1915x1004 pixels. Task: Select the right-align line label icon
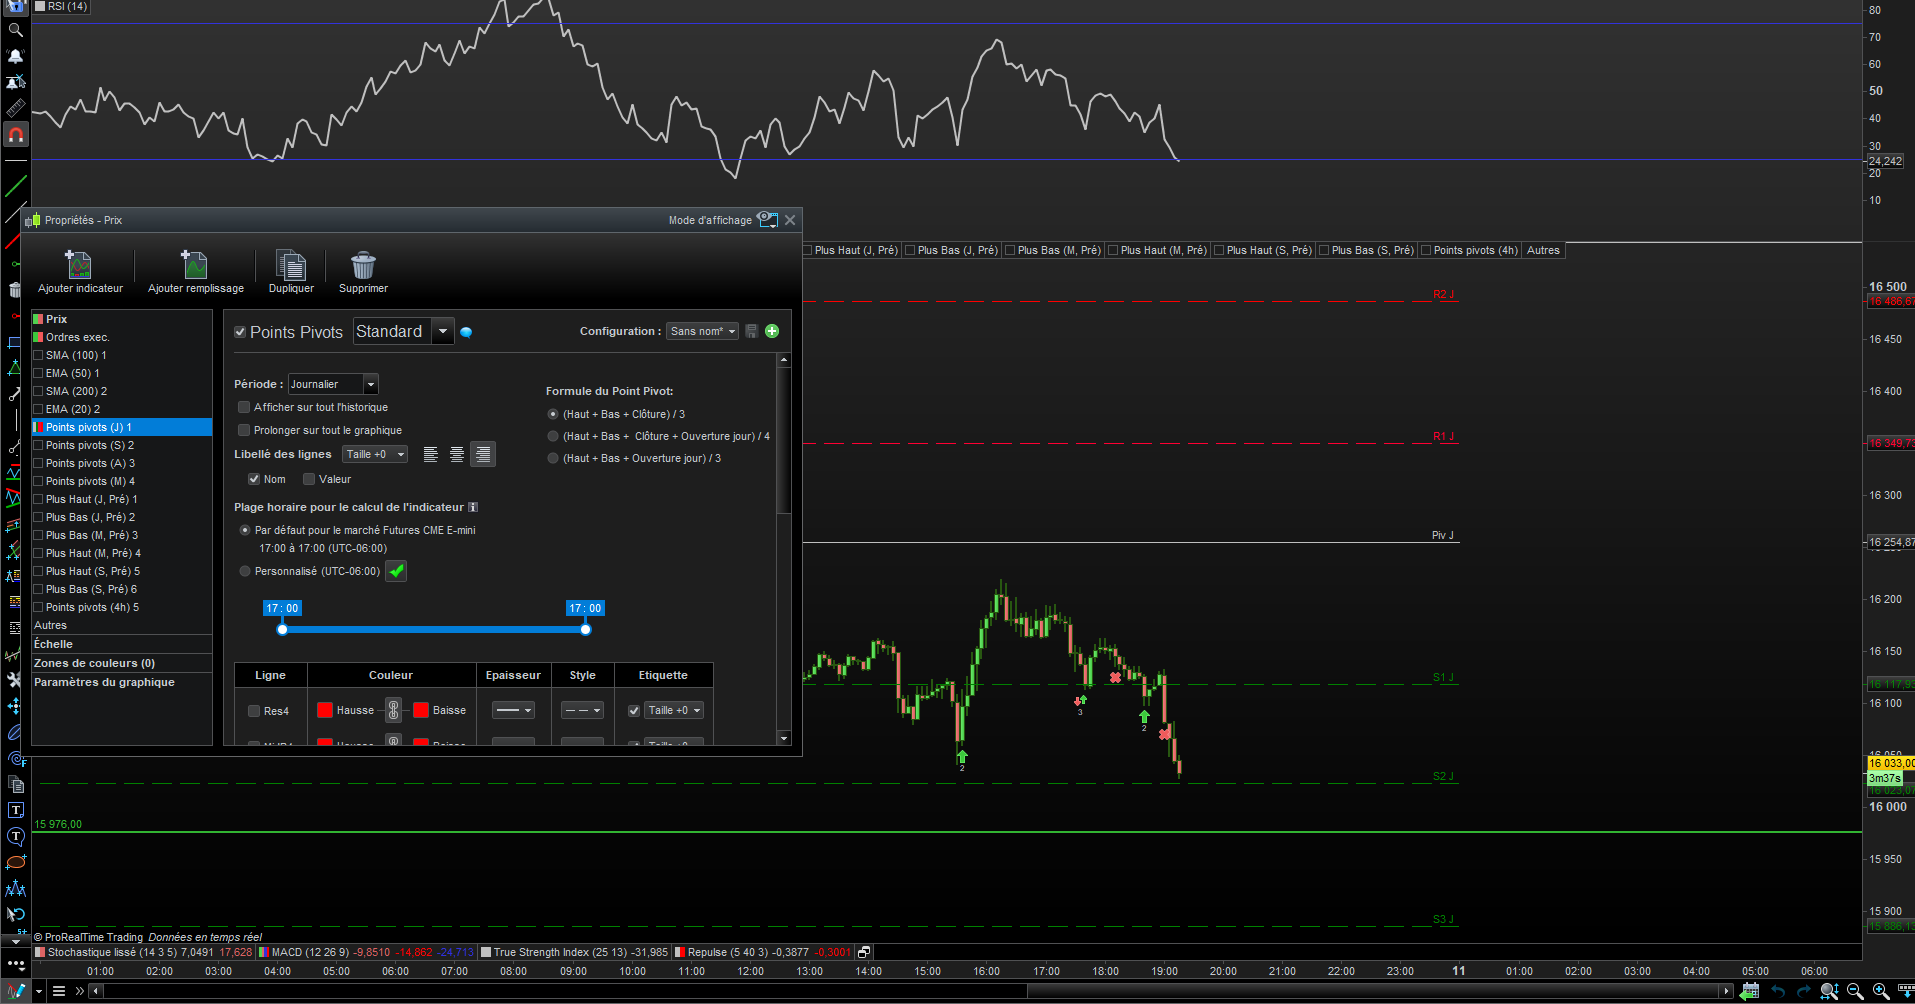(x=483, y=455)
